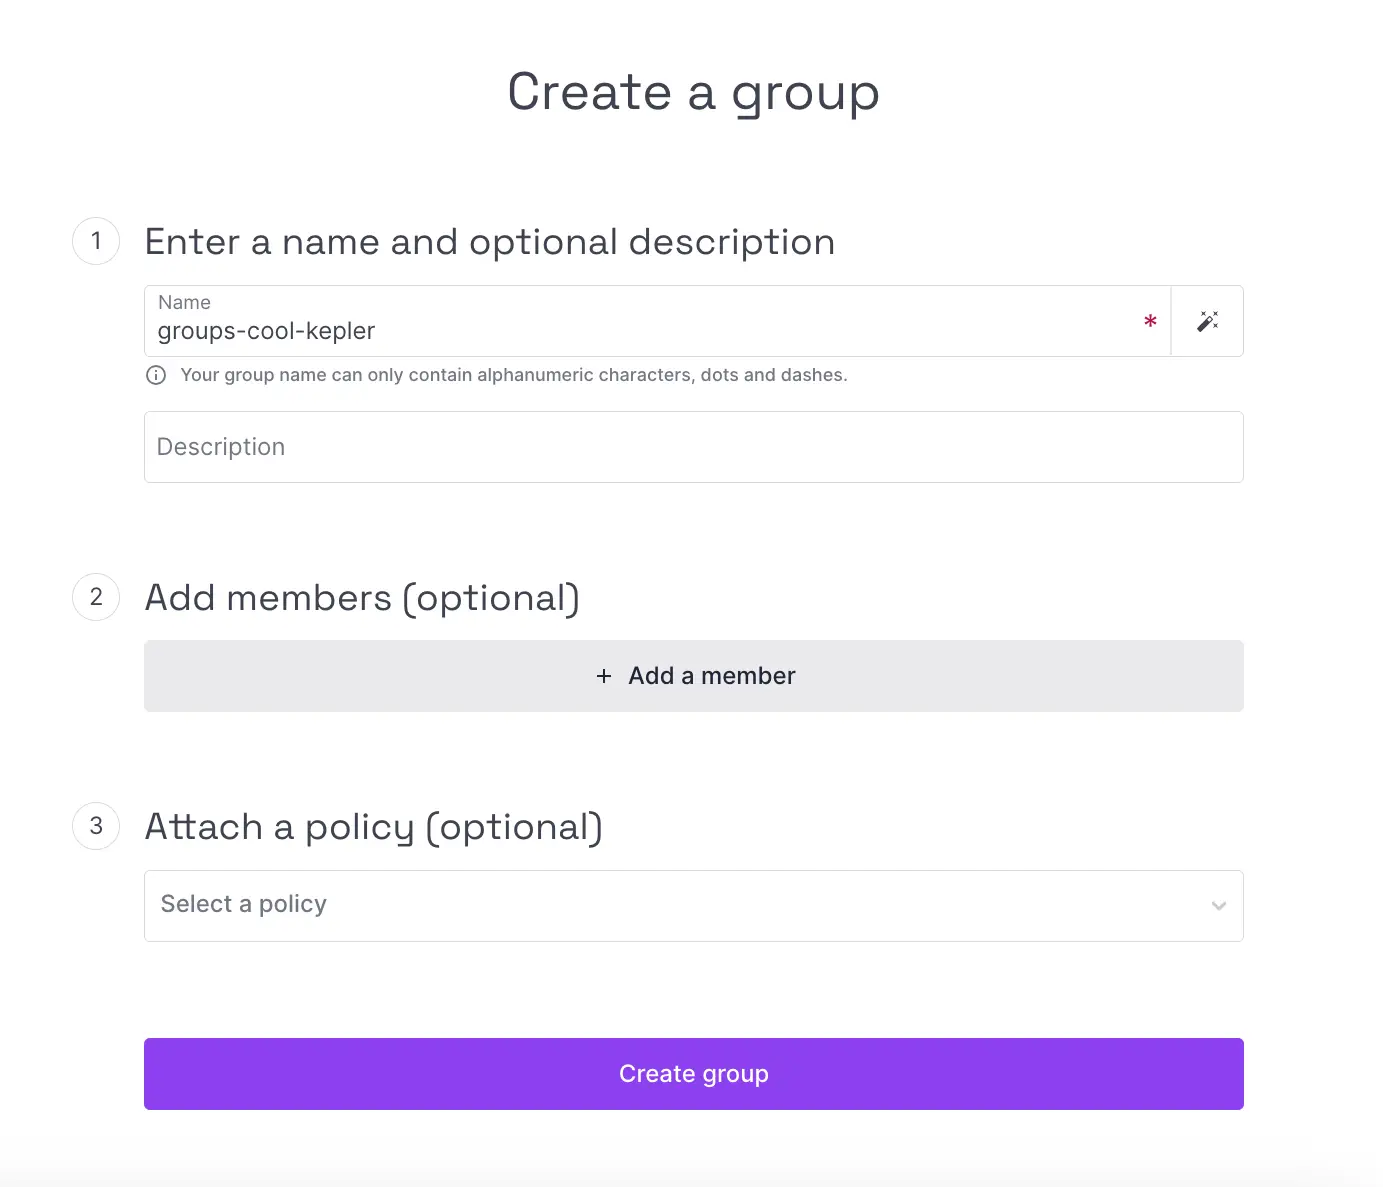Click the info icon beside the name hint
Viewport: 1383px width, 1187px height.
pos(156,375)
